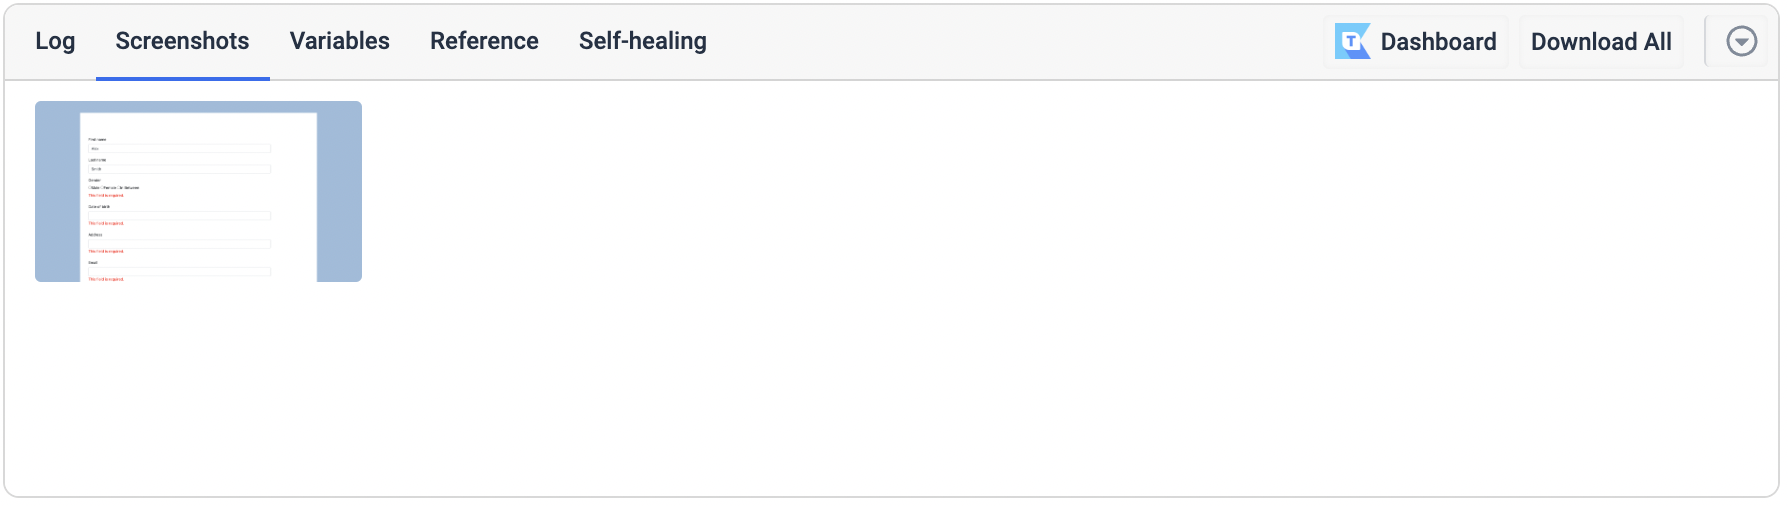Show the Self-healing tab
This screenshot has width=1788, height=506.
pos(642,41)
